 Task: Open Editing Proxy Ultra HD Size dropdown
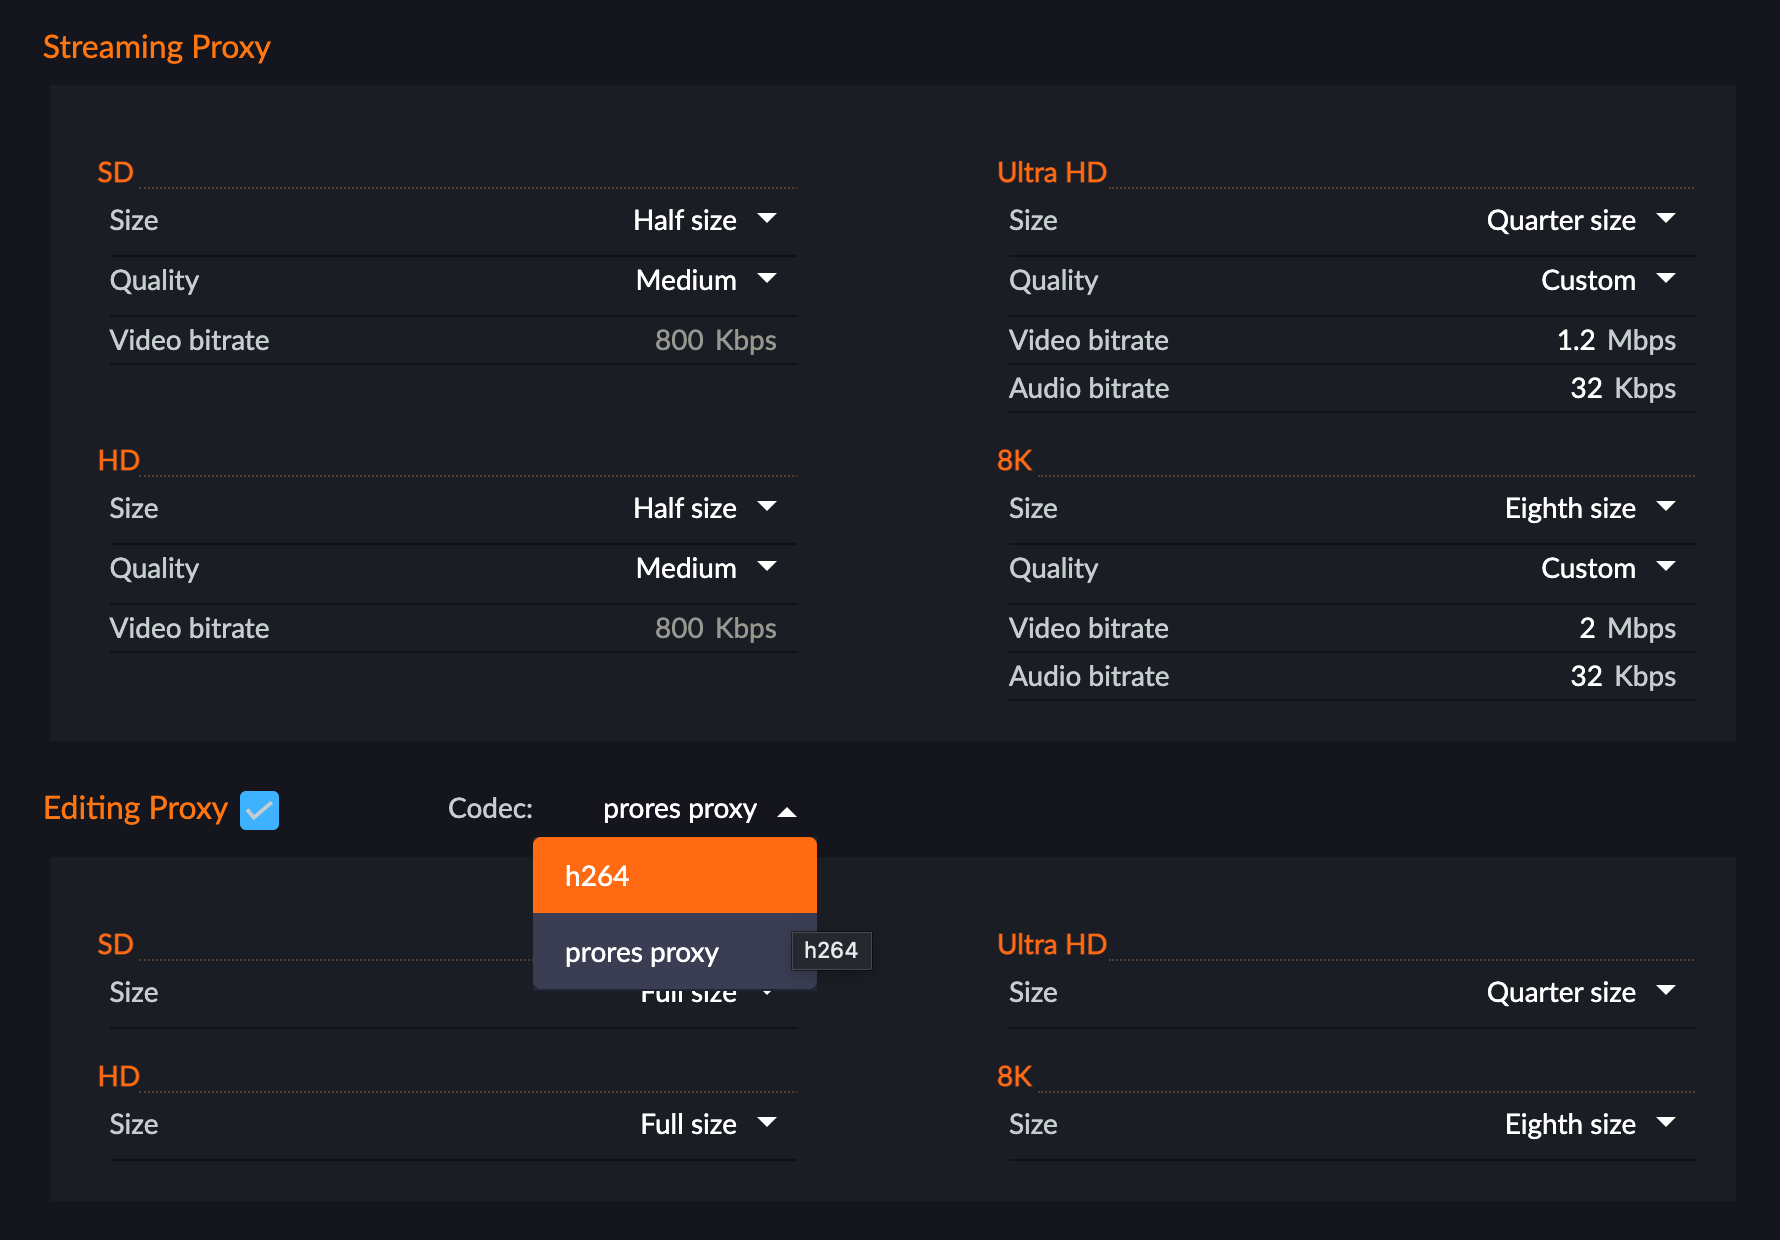(x=1580, y=992)
